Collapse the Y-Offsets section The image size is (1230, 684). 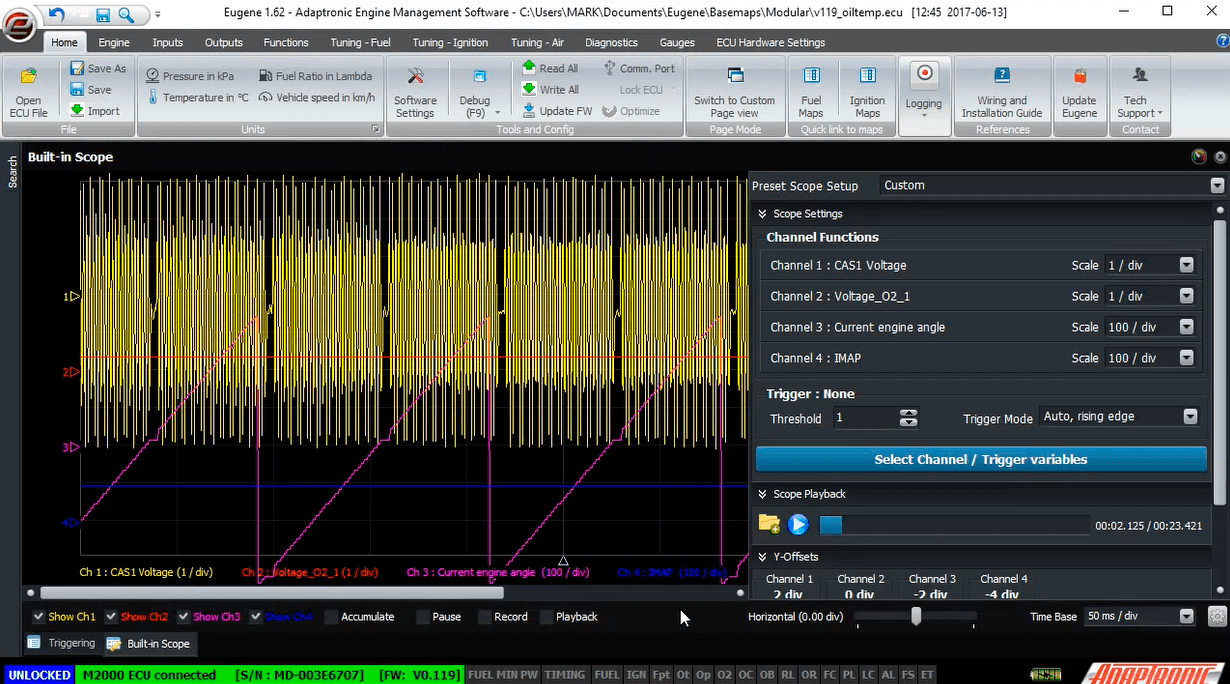[762, 557]
